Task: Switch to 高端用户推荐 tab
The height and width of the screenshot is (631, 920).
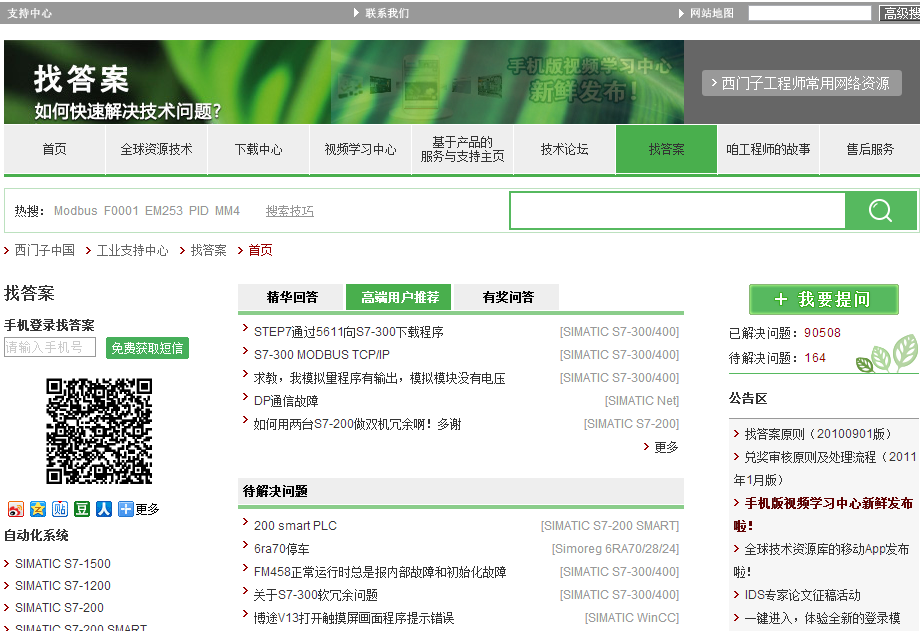Action: (399, 297)
